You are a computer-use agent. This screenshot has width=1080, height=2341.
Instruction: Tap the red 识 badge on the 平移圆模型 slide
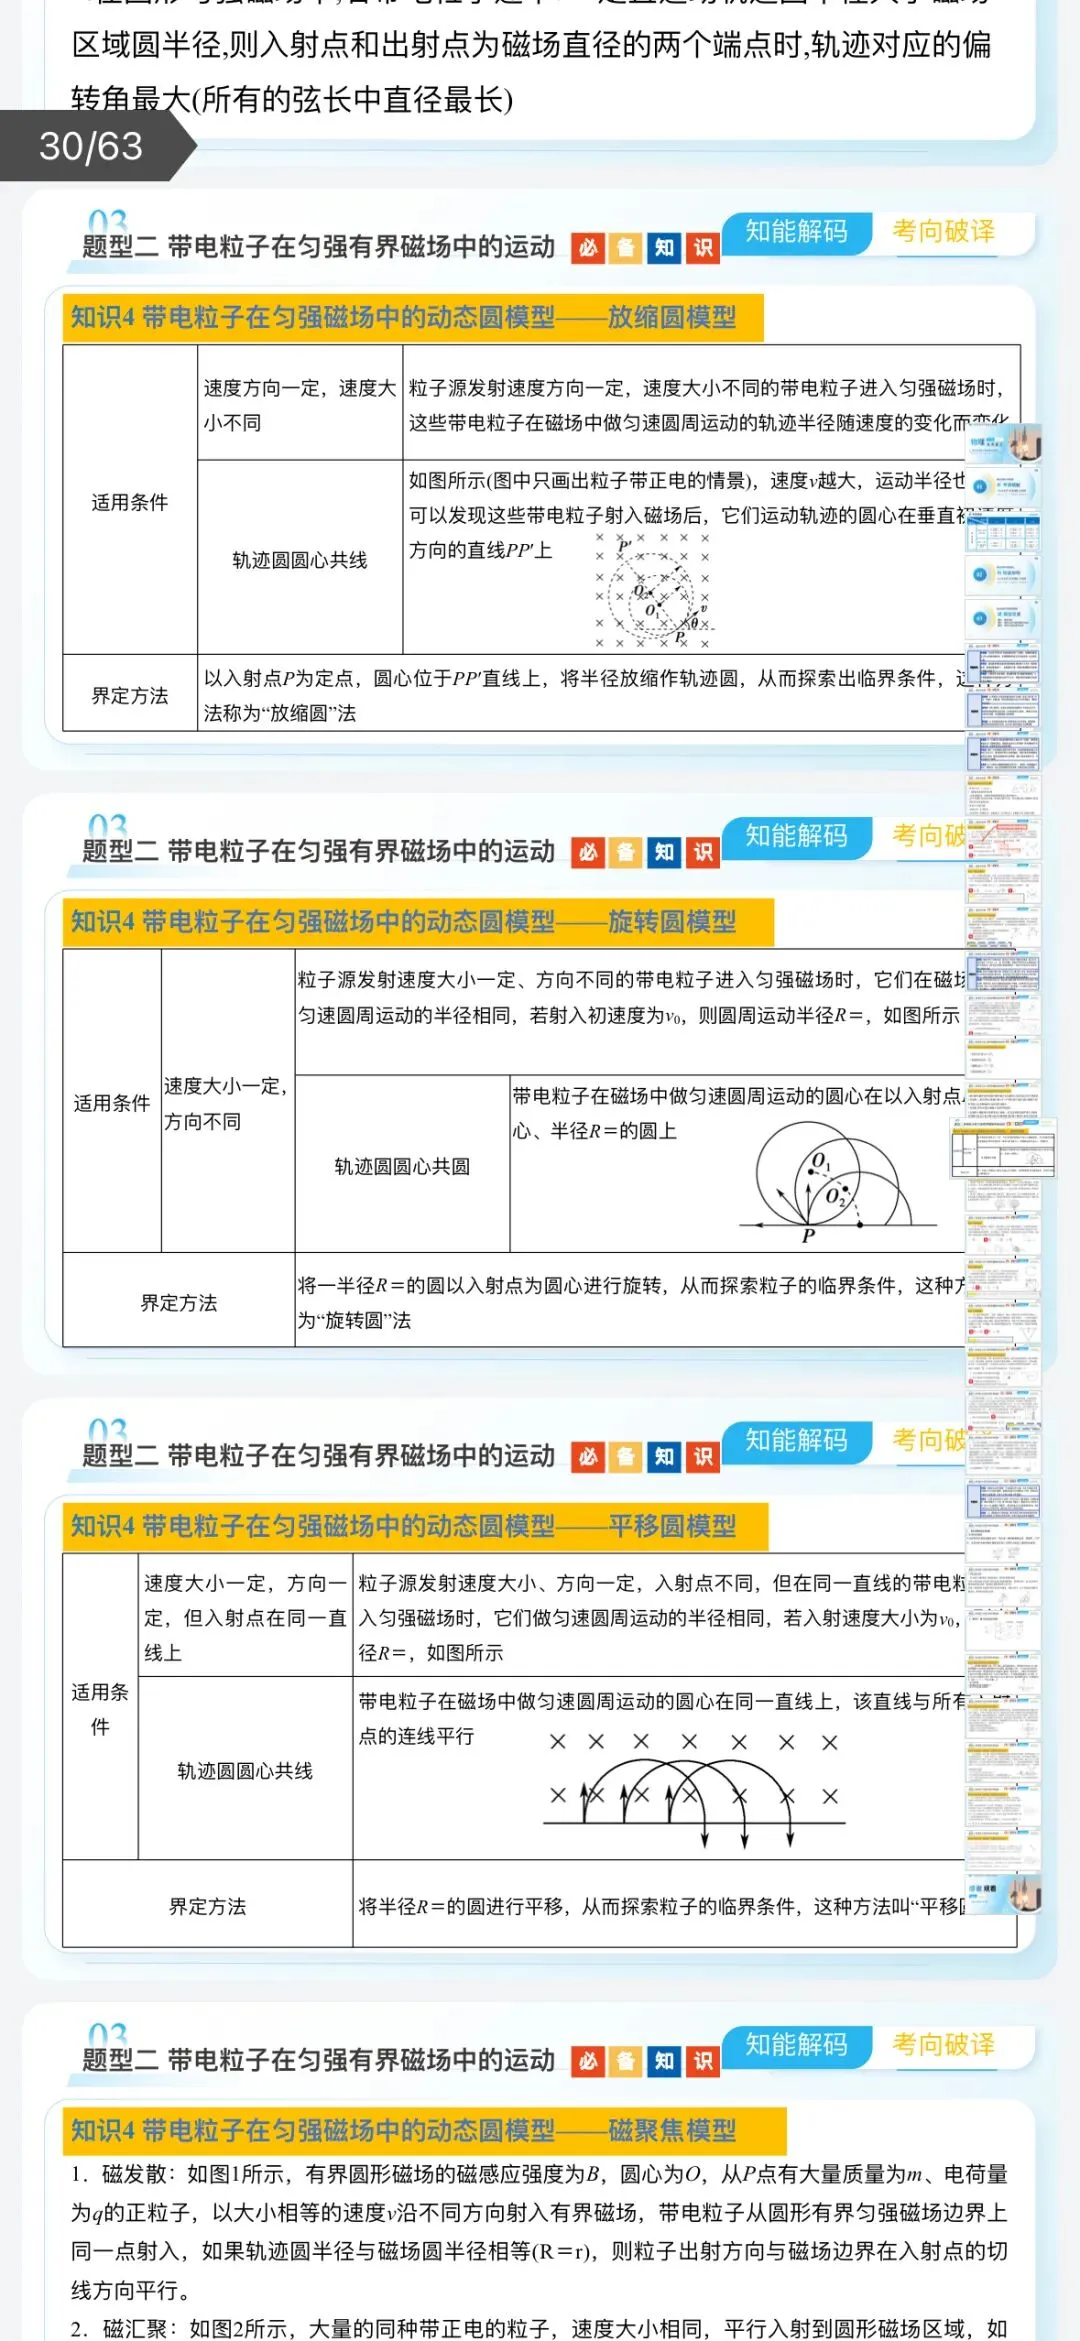703,1457
